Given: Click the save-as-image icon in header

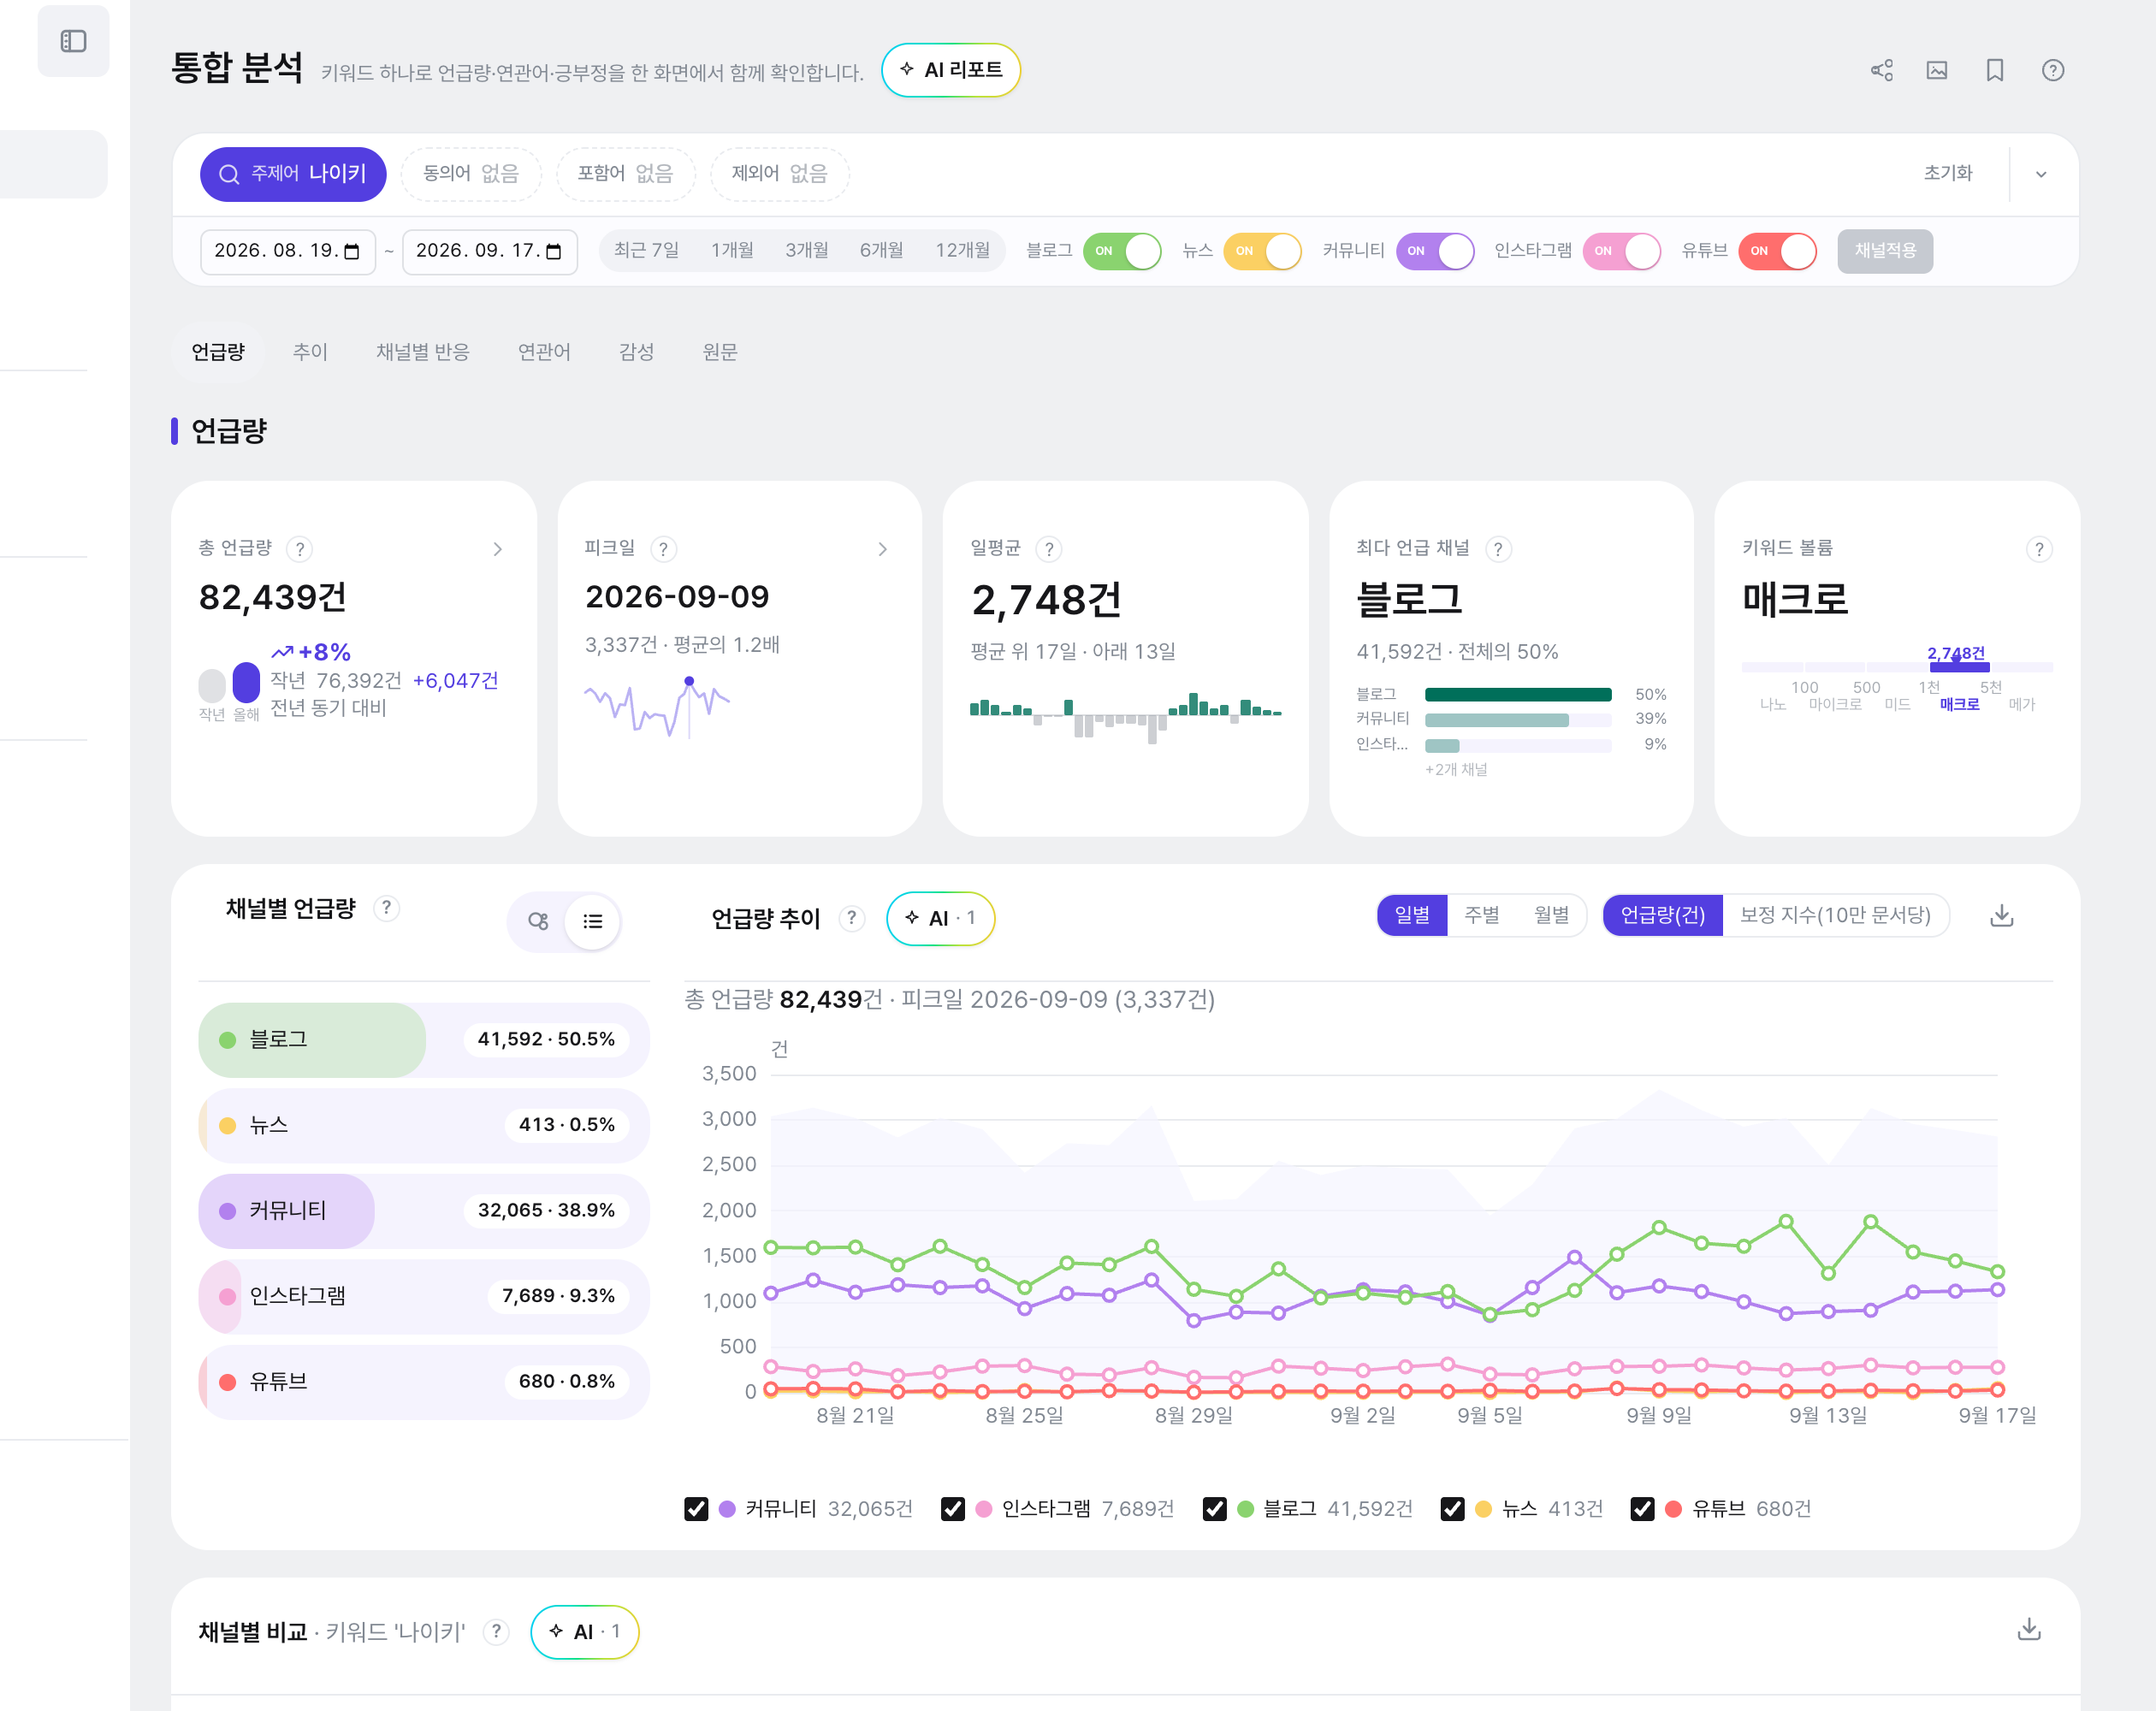Looking at the screenshot, I should (1937, 70).
